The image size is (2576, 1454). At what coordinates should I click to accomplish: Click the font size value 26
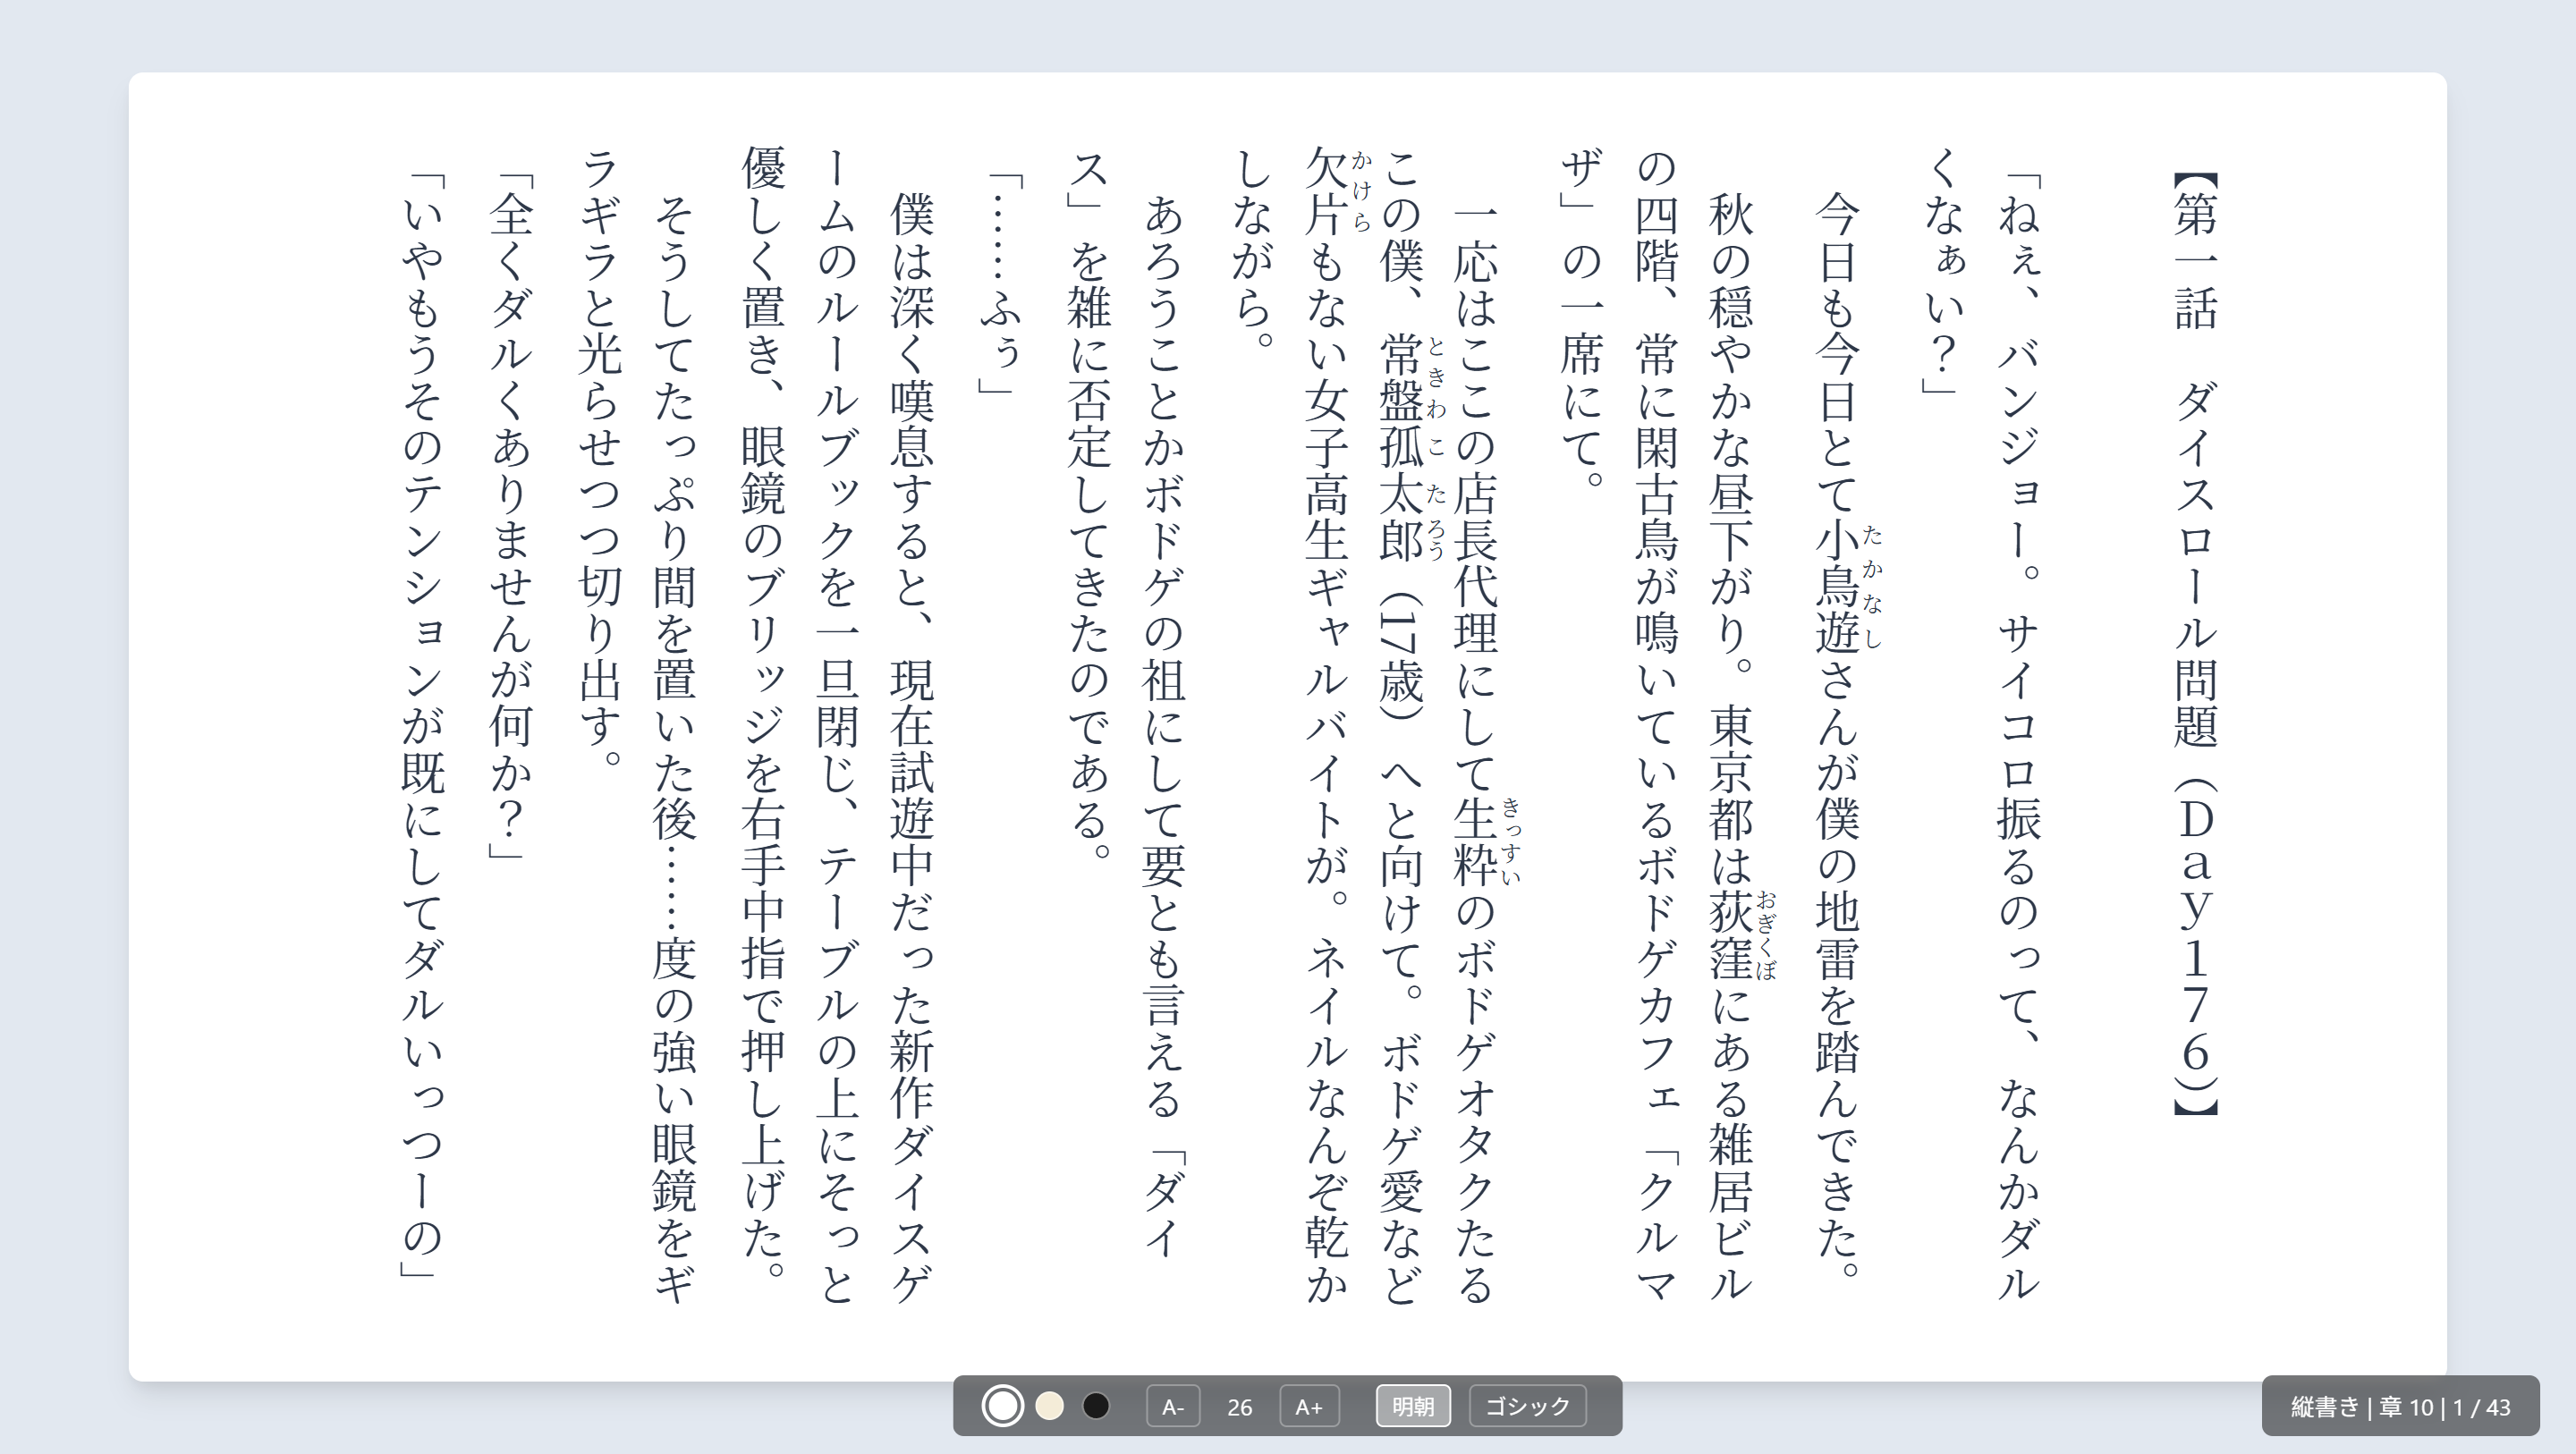[x=1241, y=1406]
